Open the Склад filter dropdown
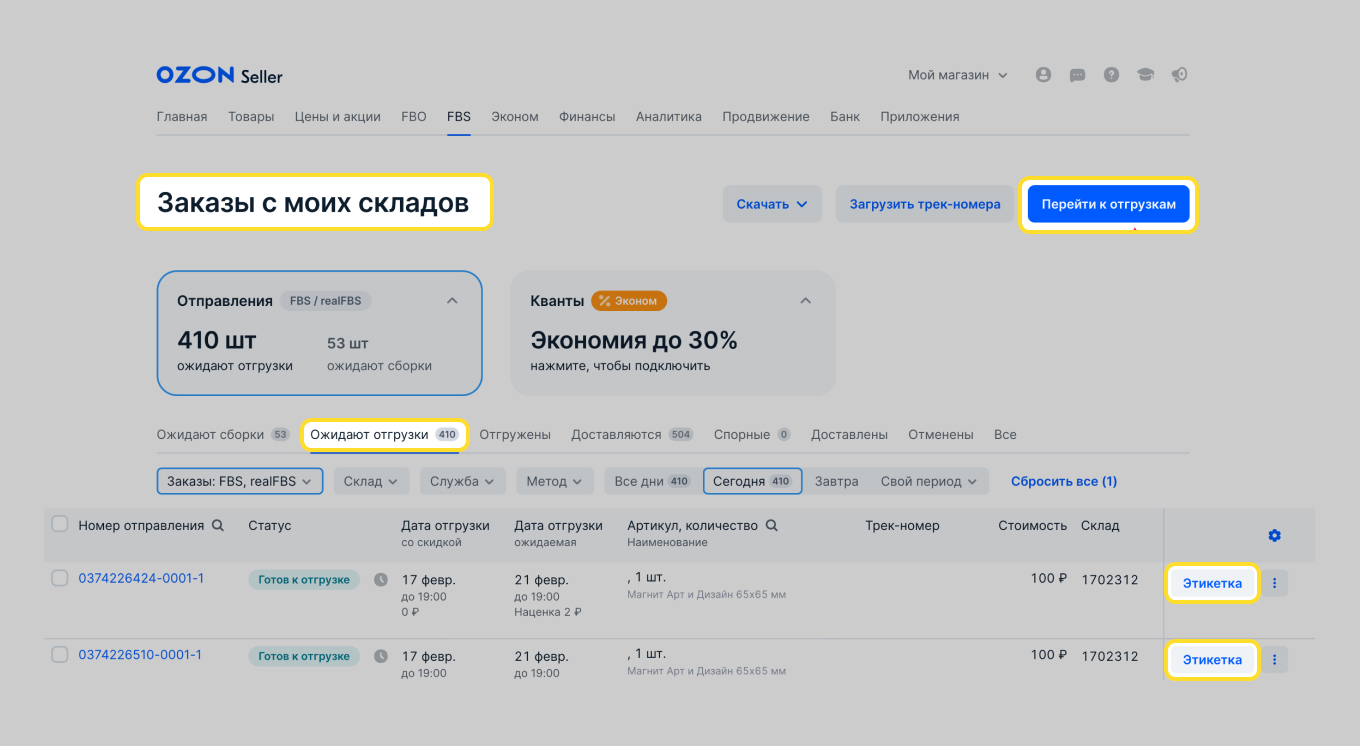 [x=371, y=480]
